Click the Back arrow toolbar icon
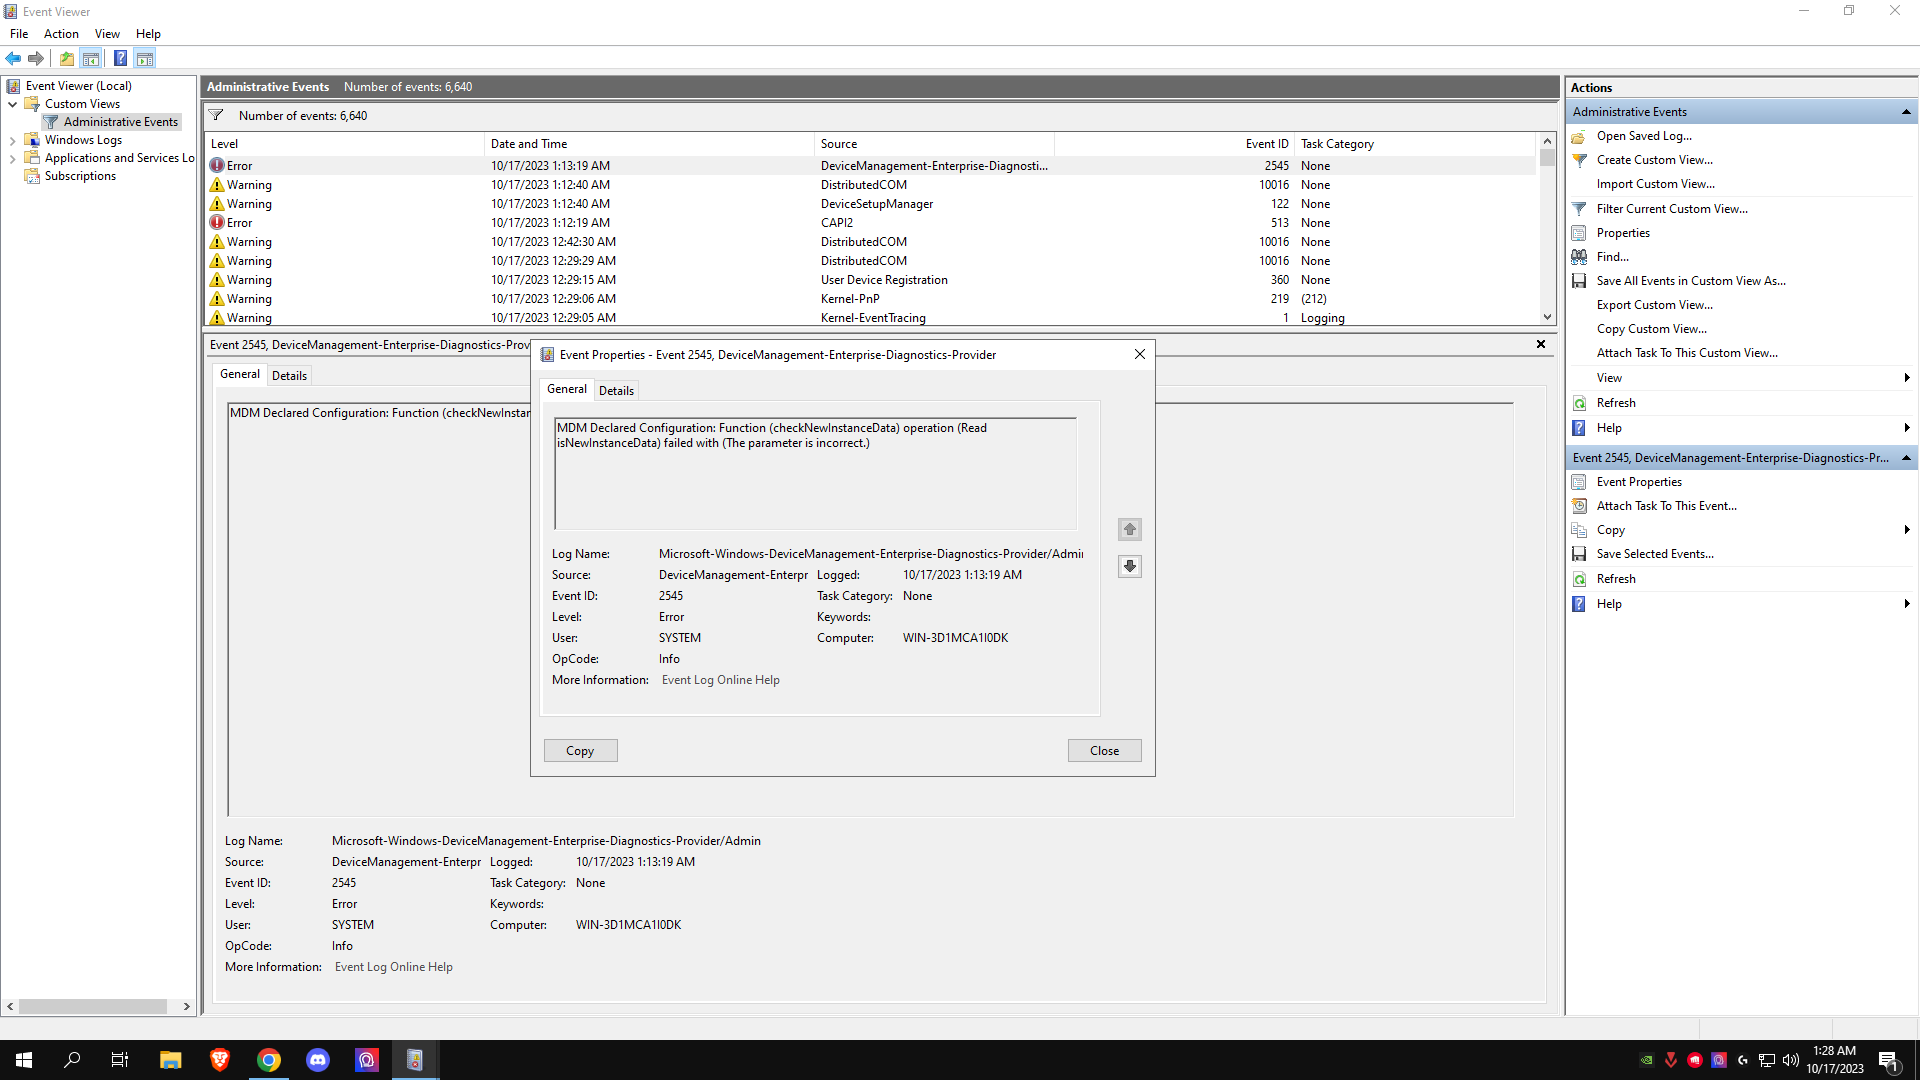 tap(13, 58)
